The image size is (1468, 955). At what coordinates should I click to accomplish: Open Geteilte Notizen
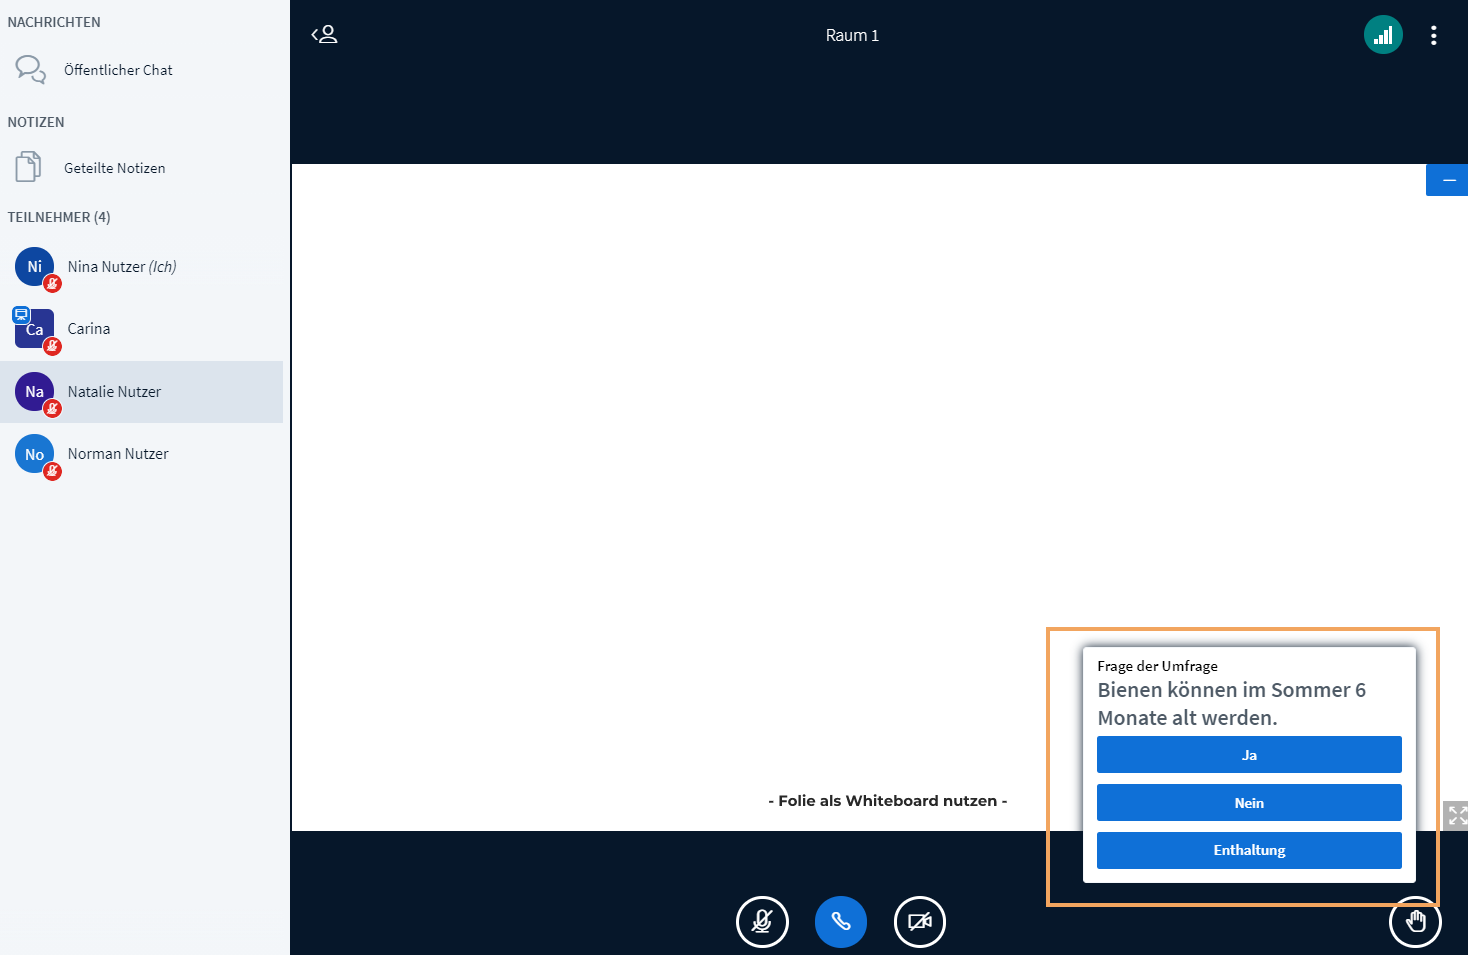114,168
